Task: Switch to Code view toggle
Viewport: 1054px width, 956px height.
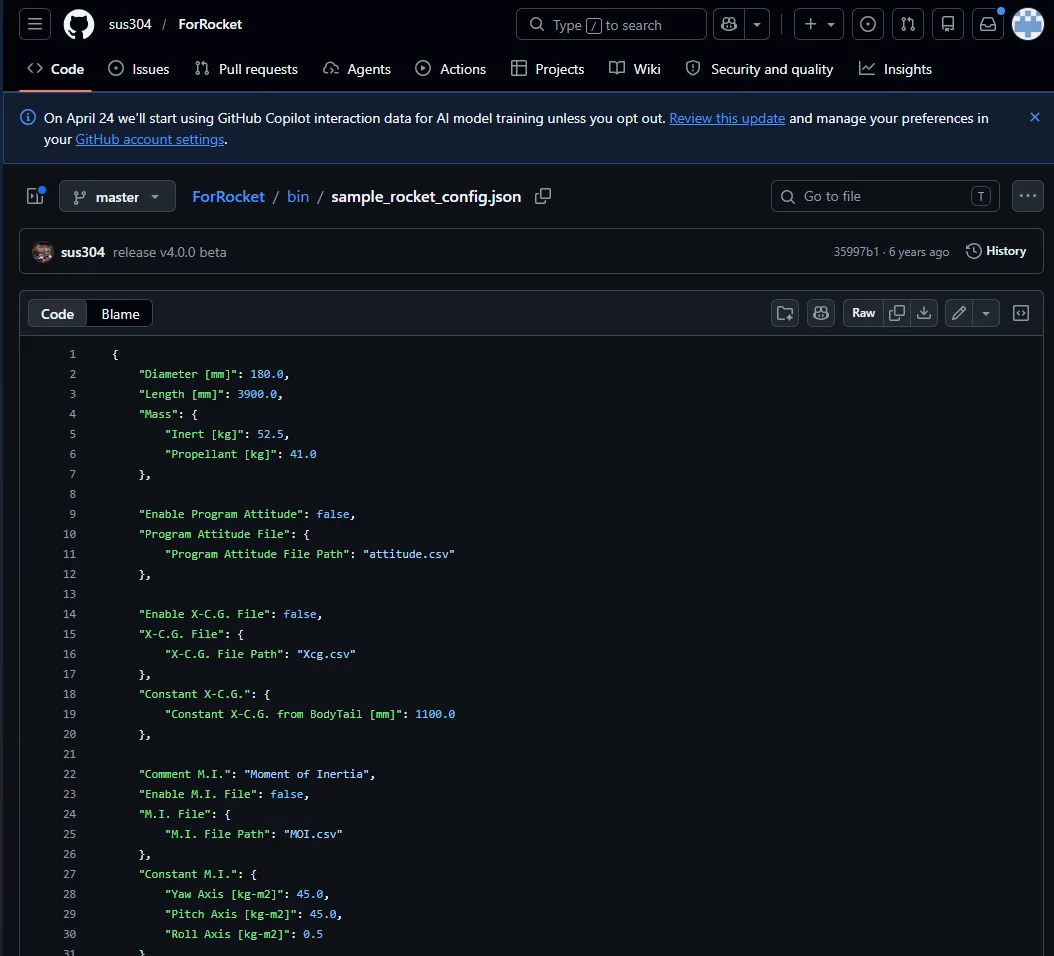Action: (57, 314)
